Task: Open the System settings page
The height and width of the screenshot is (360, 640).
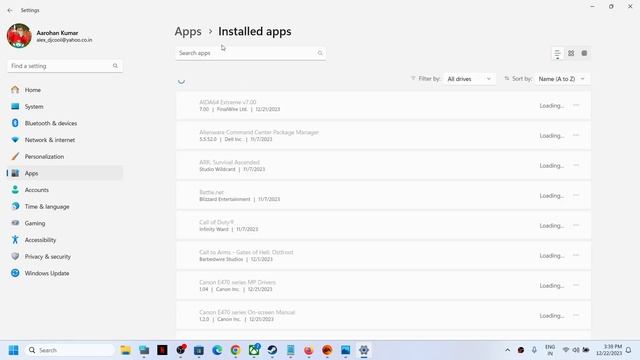Action: pos(65,107)
